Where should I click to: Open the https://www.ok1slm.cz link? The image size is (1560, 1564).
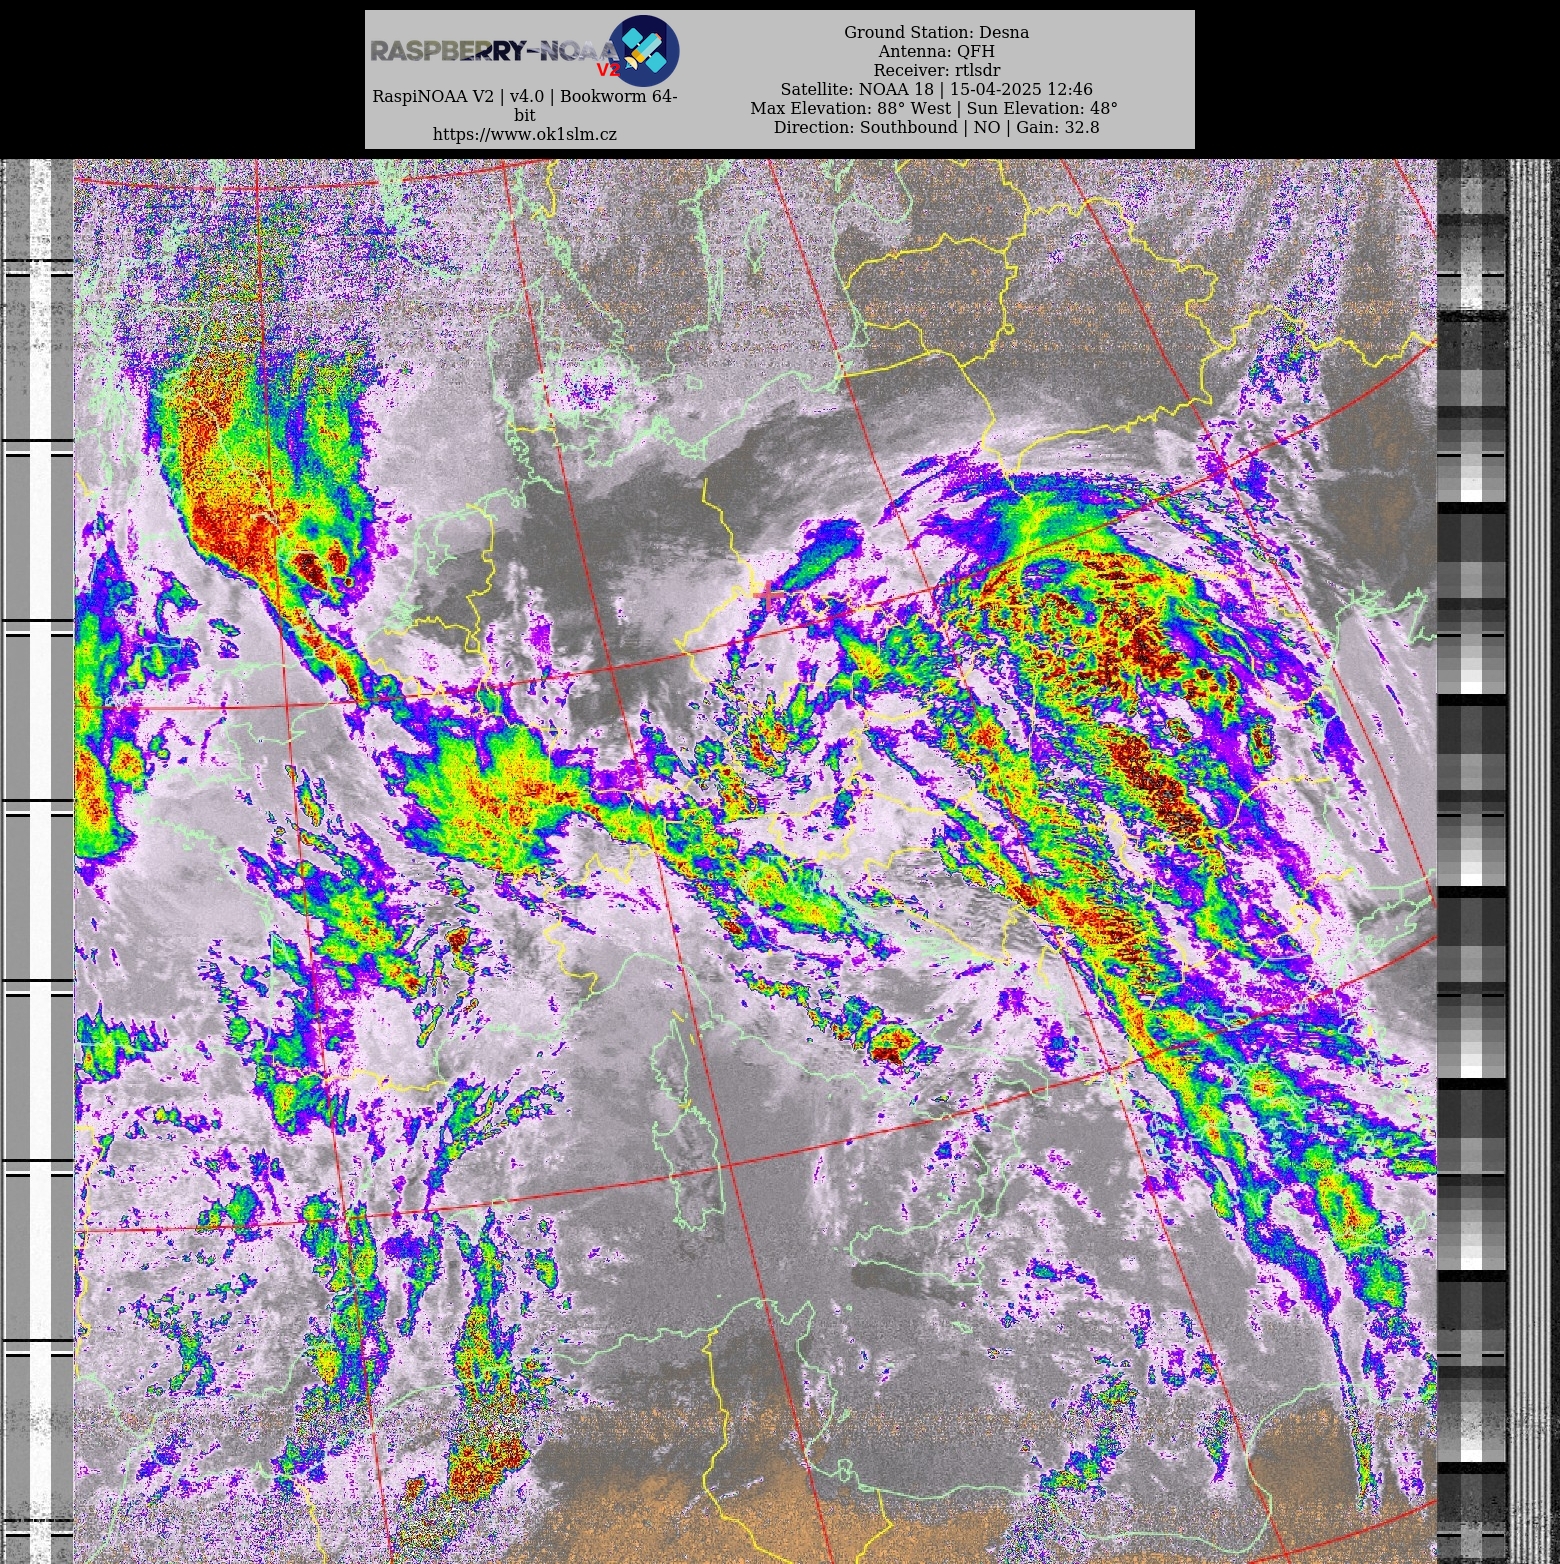coord(524,134)
